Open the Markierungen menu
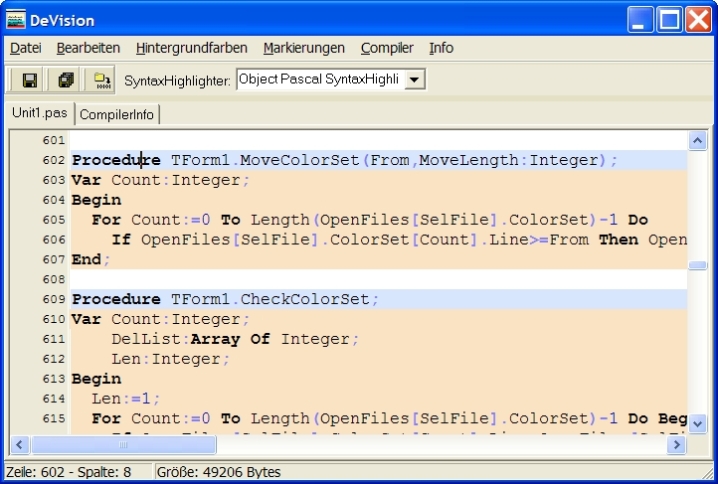The image size is (718, 484). (x=304, y=47)
